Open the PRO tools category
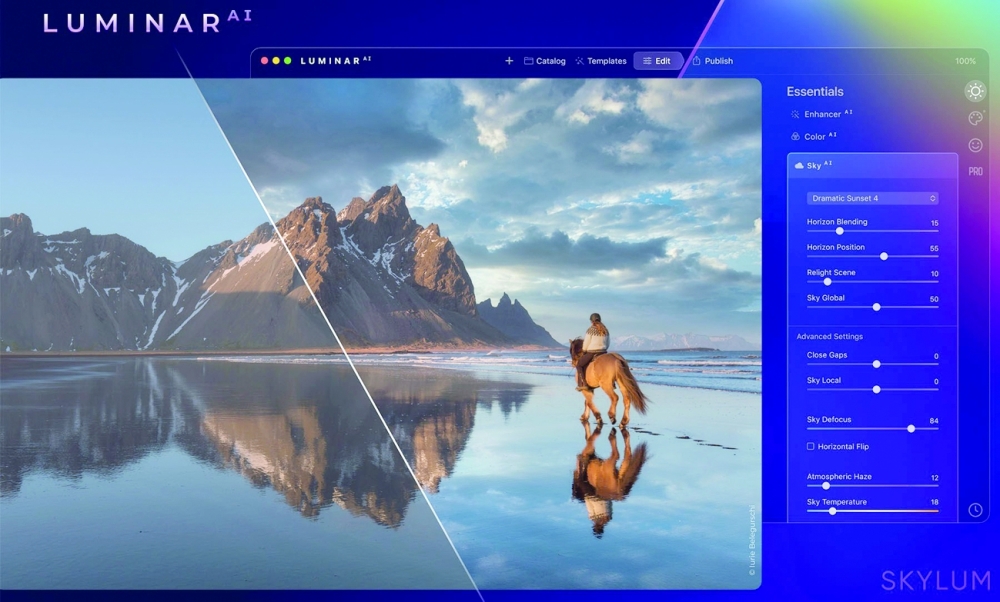Viewport: 1000px width, 602px height. (x=975, y=172)
